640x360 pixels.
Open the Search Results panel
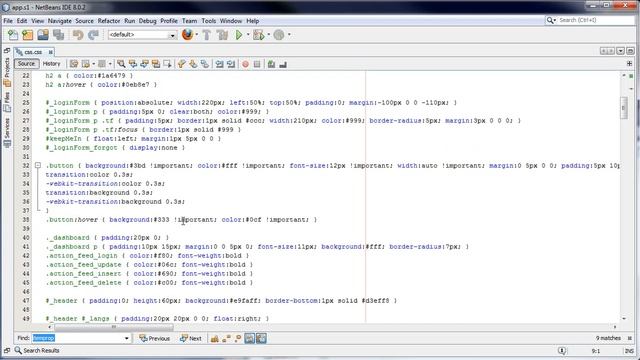pos(37,351)
